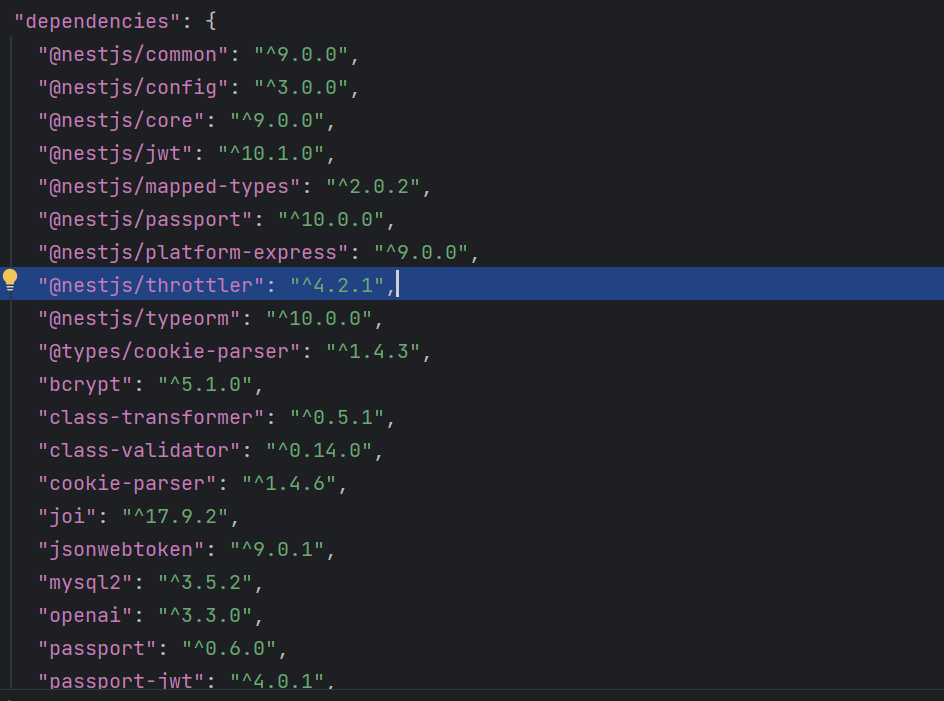The image size is (944, 701).
Task: Select the "@nestjs/platform-express" key
Action: click(x=193, y=252)
